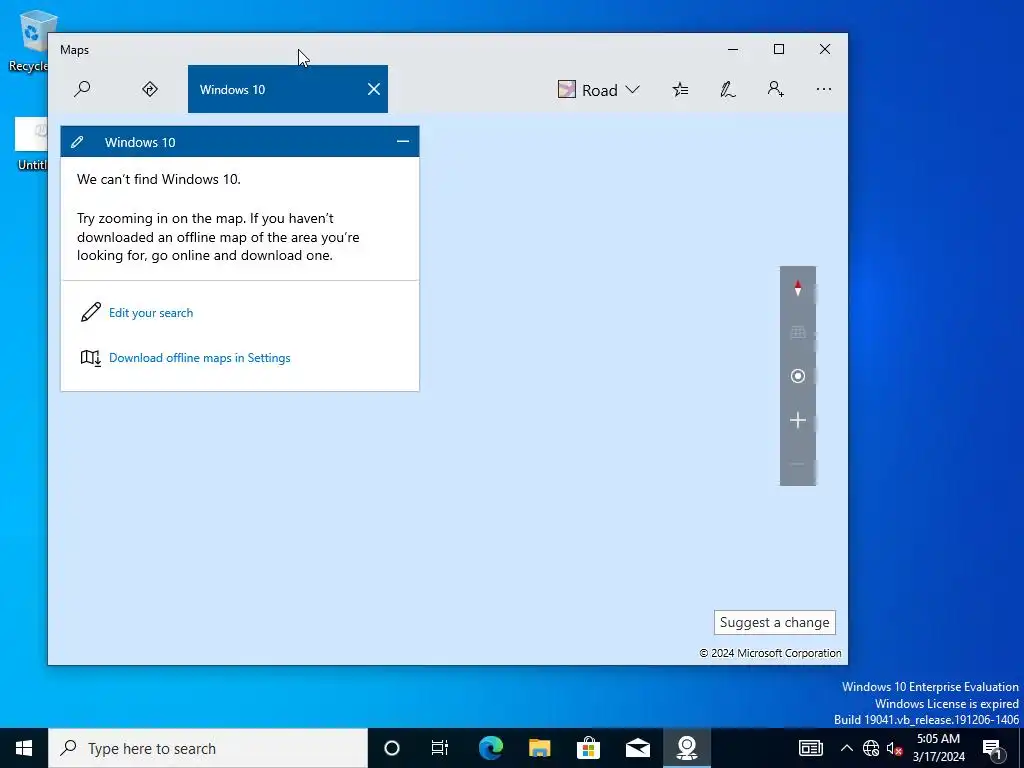The width and height of the screenshot is (1024, 768).
Task: Zoom in with the plus button
Action: click(797, 420)
